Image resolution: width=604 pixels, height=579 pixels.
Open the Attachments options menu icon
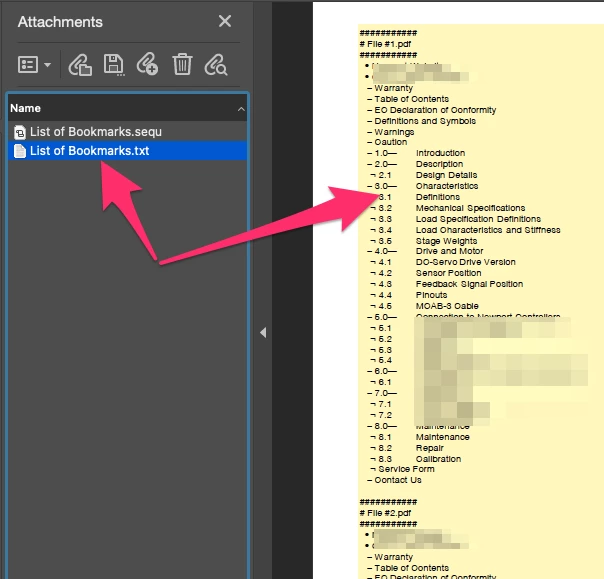[x=28, y=64]
